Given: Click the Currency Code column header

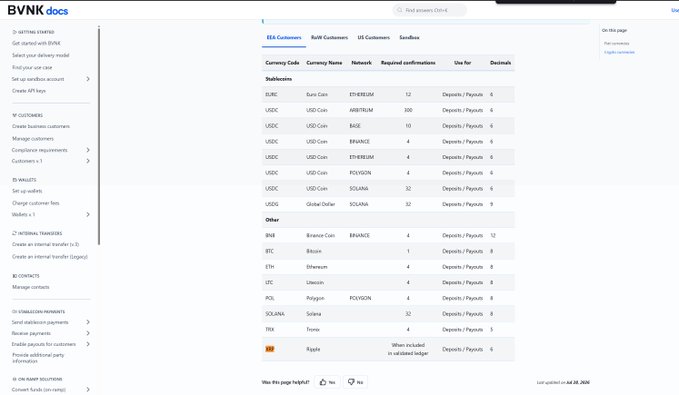Looking at the screenshot, I should coord(282,63).
